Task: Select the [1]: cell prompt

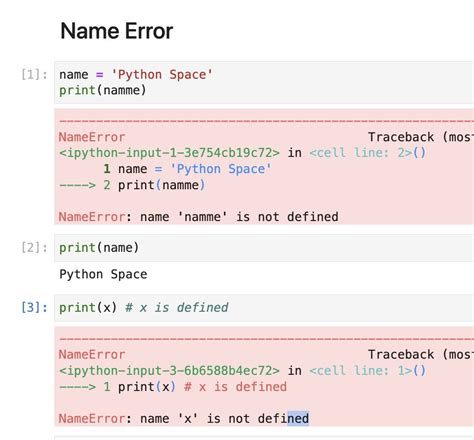Action: tap(34, 74)
